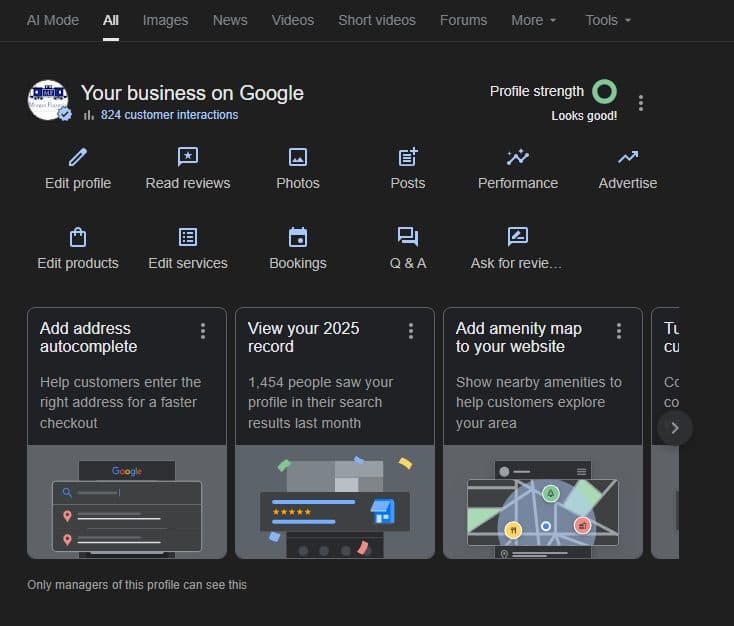Open the Bookings calendar icon
Image resolution: width=734 pixels, height=626 pixels.
pyautogui.click(x=298, y=237)
